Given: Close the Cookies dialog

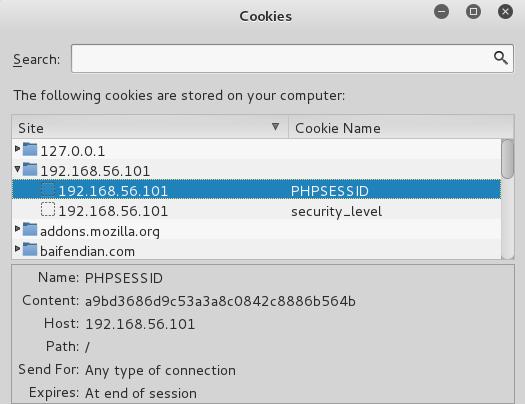Looking at the screenshot, I should (x=505, y=12).
